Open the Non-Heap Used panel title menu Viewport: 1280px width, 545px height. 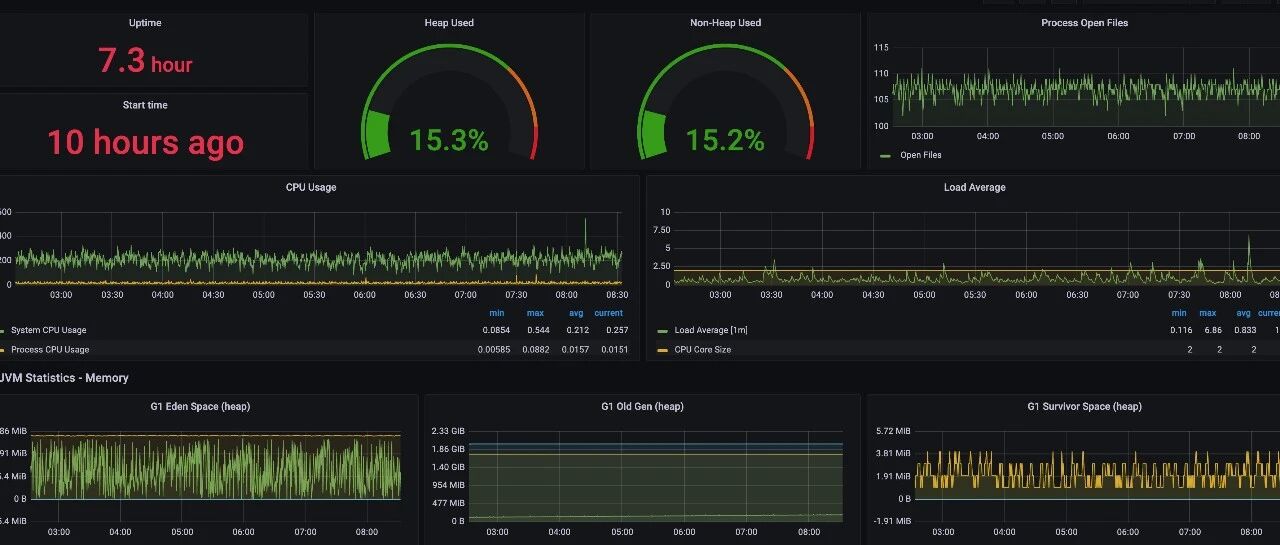[x=725, y=23]
